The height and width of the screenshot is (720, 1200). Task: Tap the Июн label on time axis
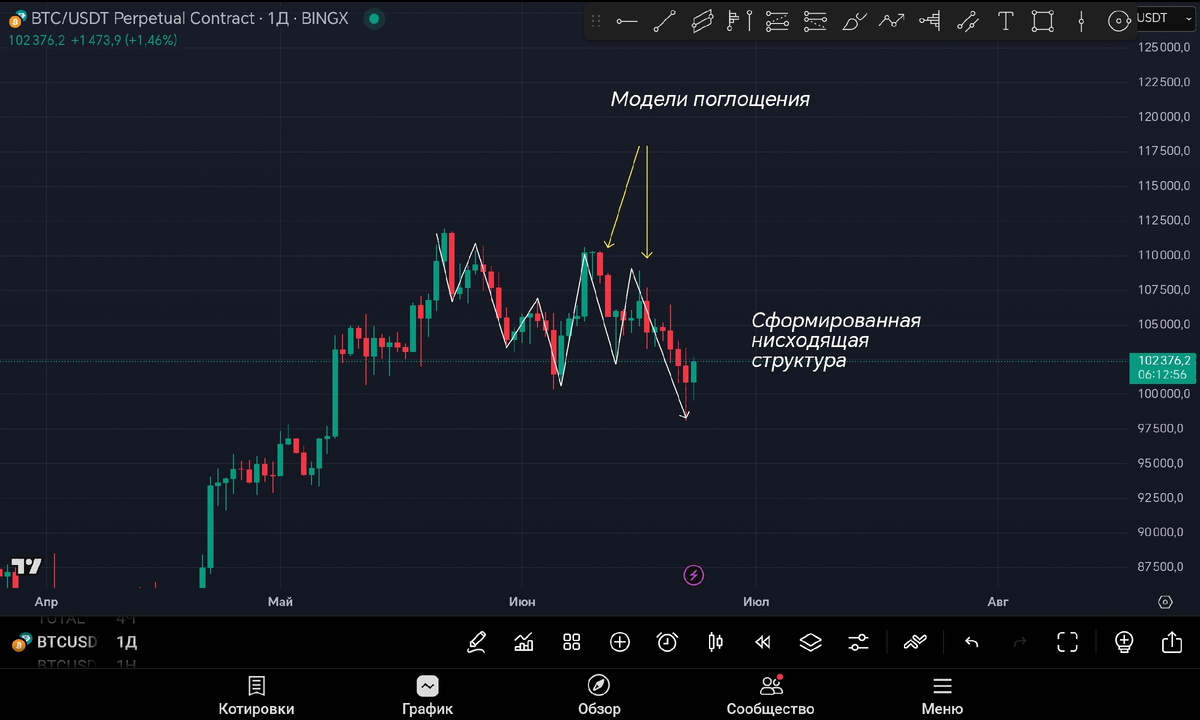coord(521,602)
